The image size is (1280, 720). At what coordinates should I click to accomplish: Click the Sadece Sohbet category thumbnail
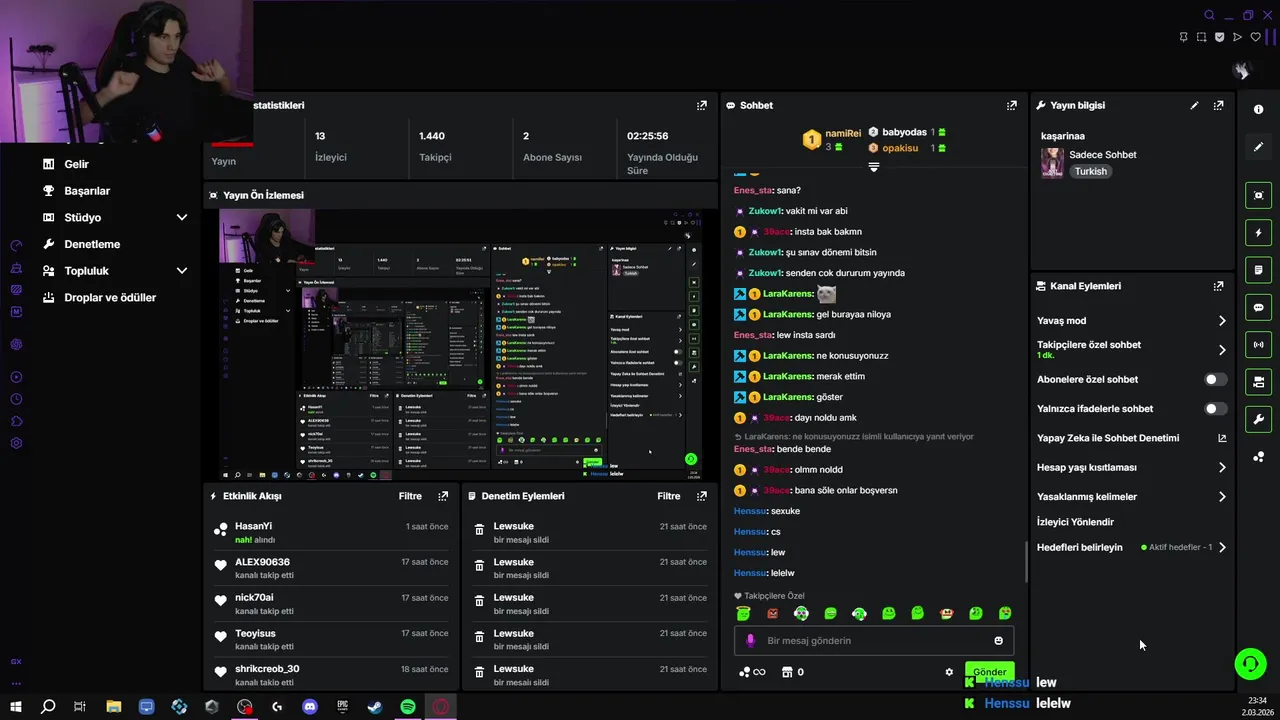(x=1052, y=163)
